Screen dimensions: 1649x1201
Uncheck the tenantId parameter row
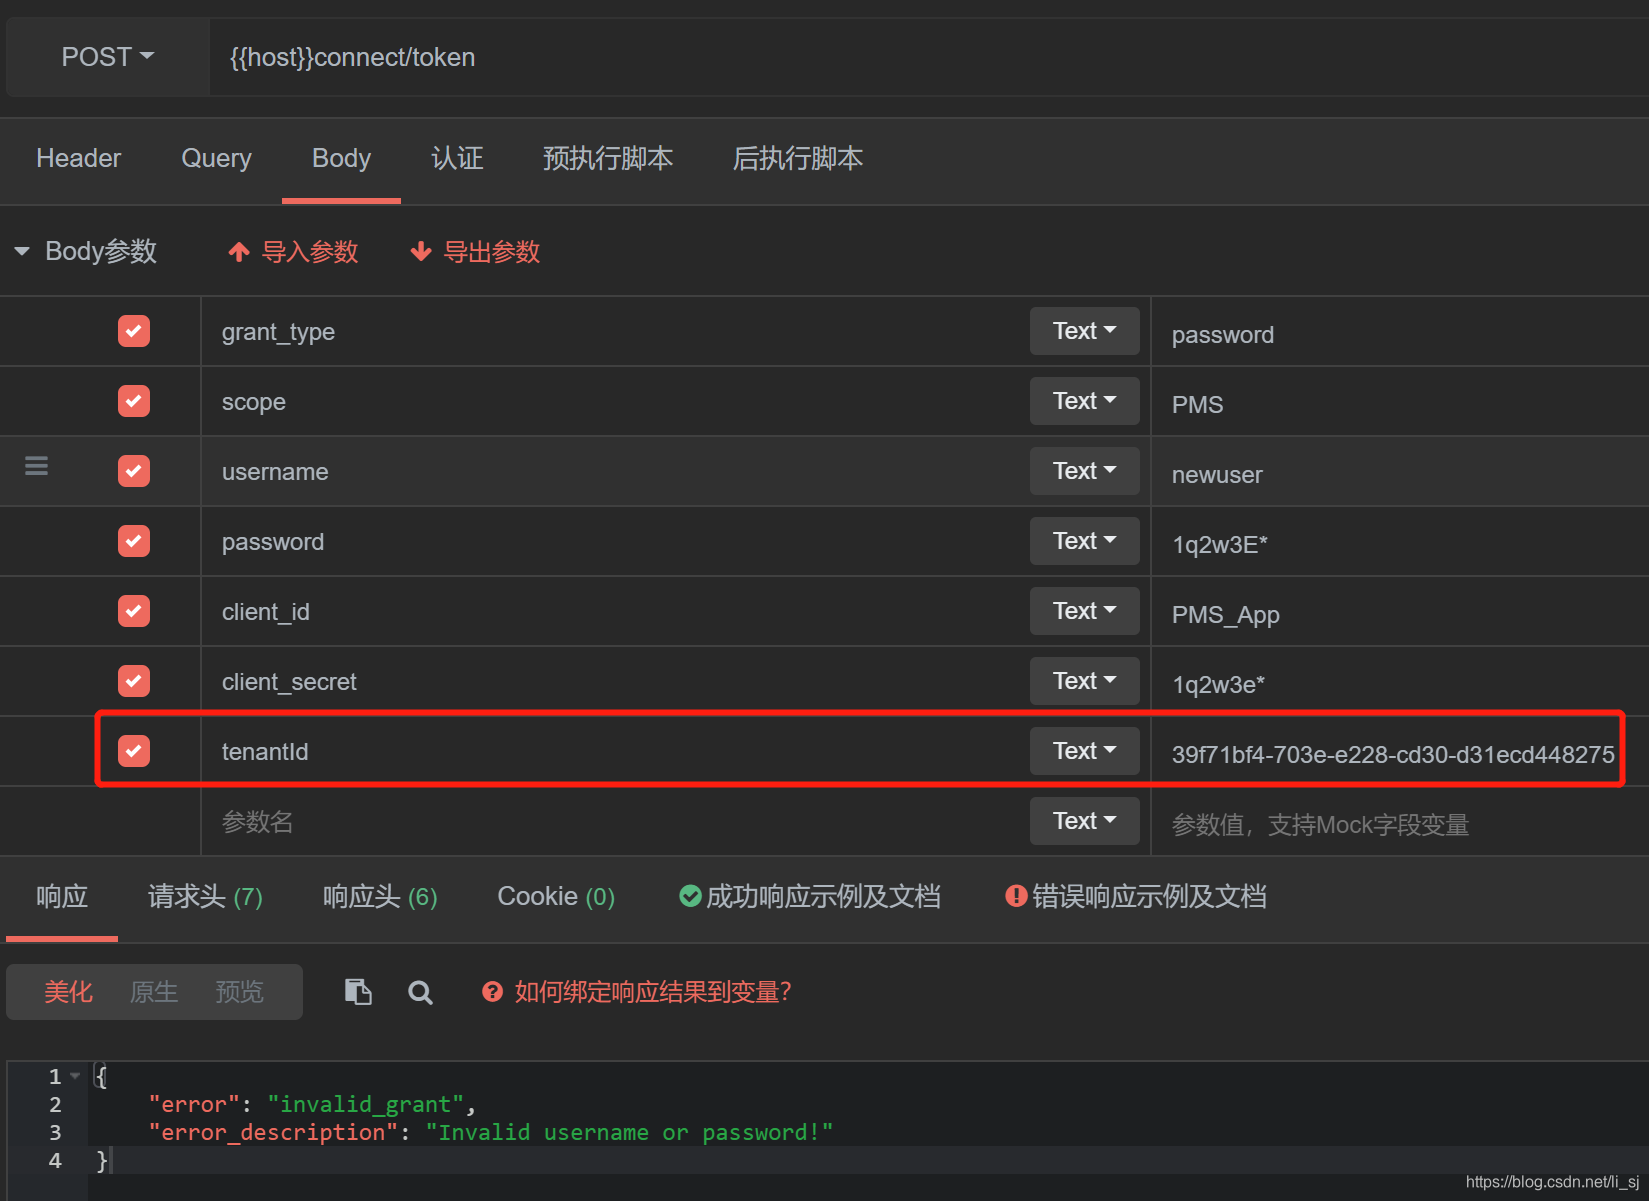coord(133,751)
